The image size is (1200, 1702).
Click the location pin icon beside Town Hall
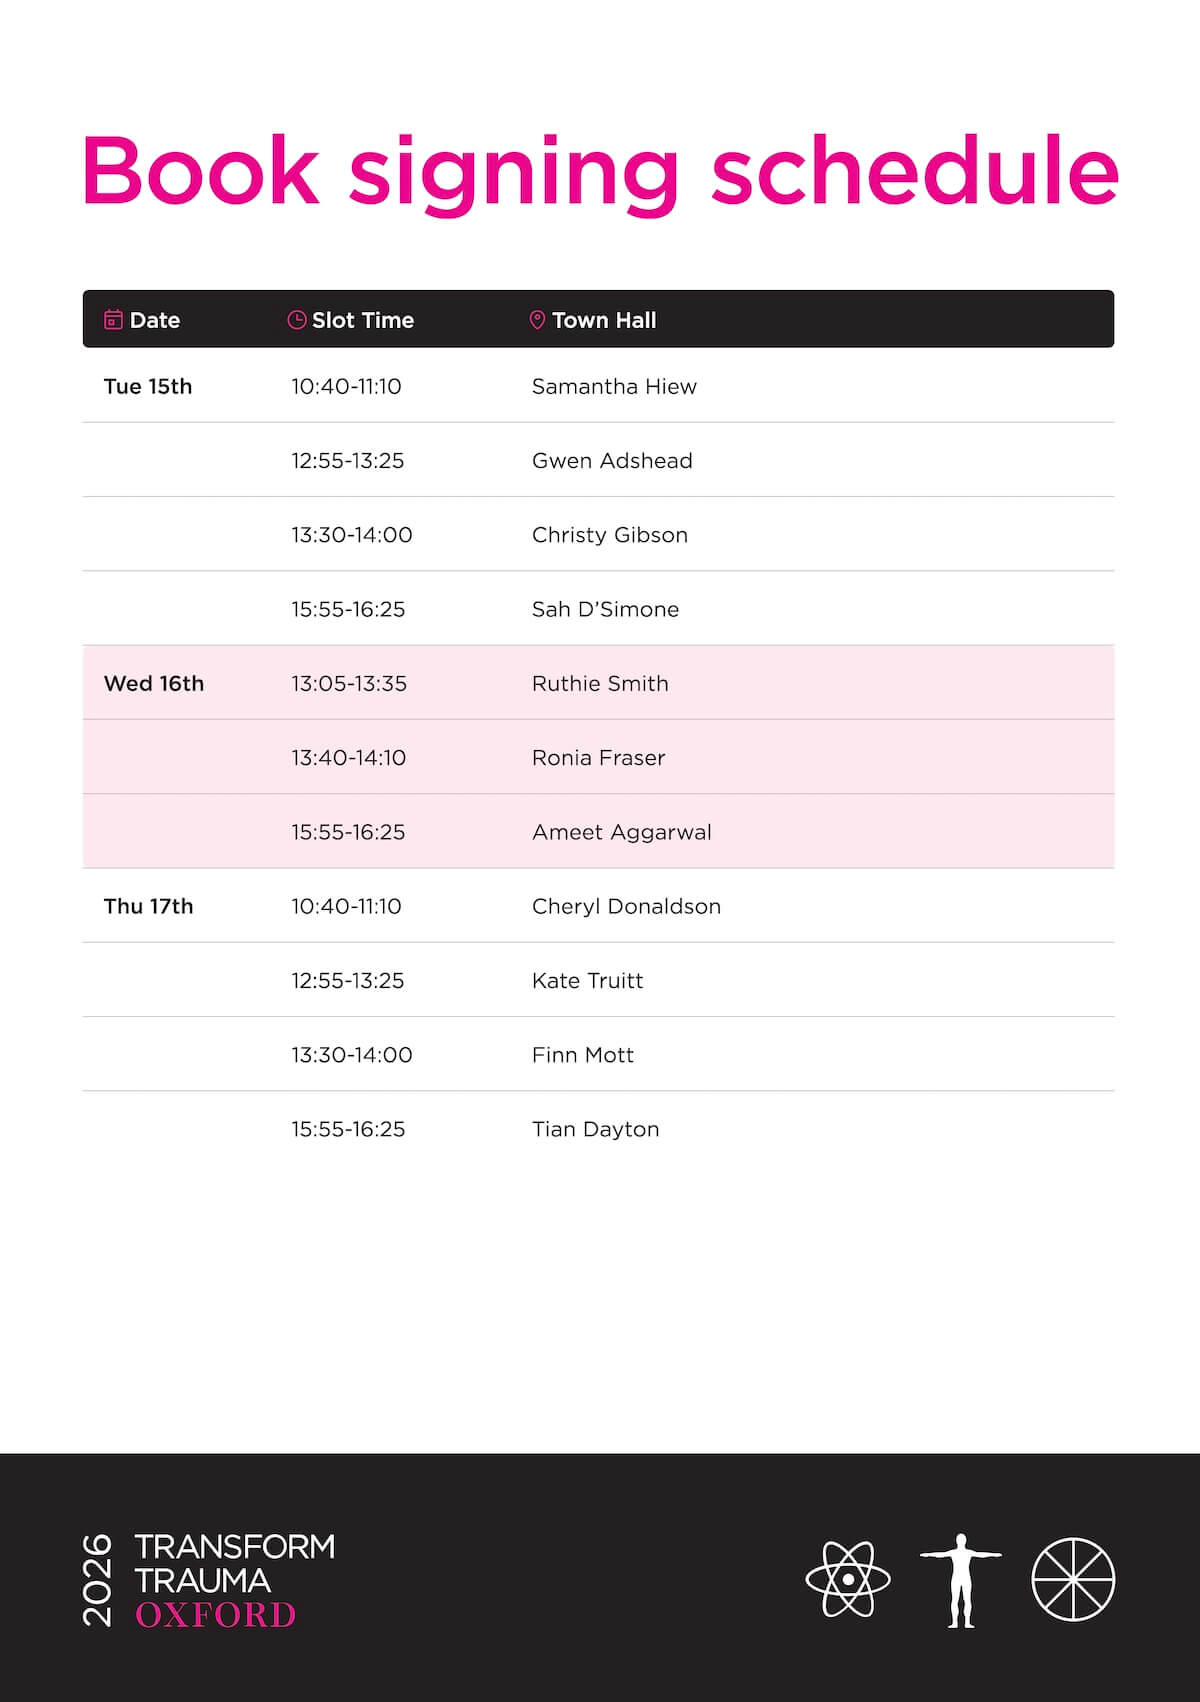tap(537, 320)
